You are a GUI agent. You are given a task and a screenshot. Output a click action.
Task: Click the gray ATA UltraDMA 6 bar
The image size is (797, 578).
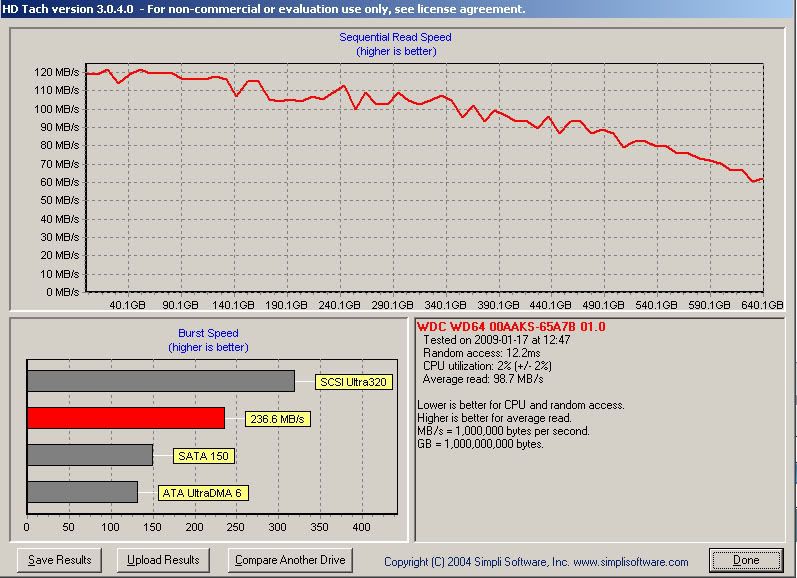point(82,492)
